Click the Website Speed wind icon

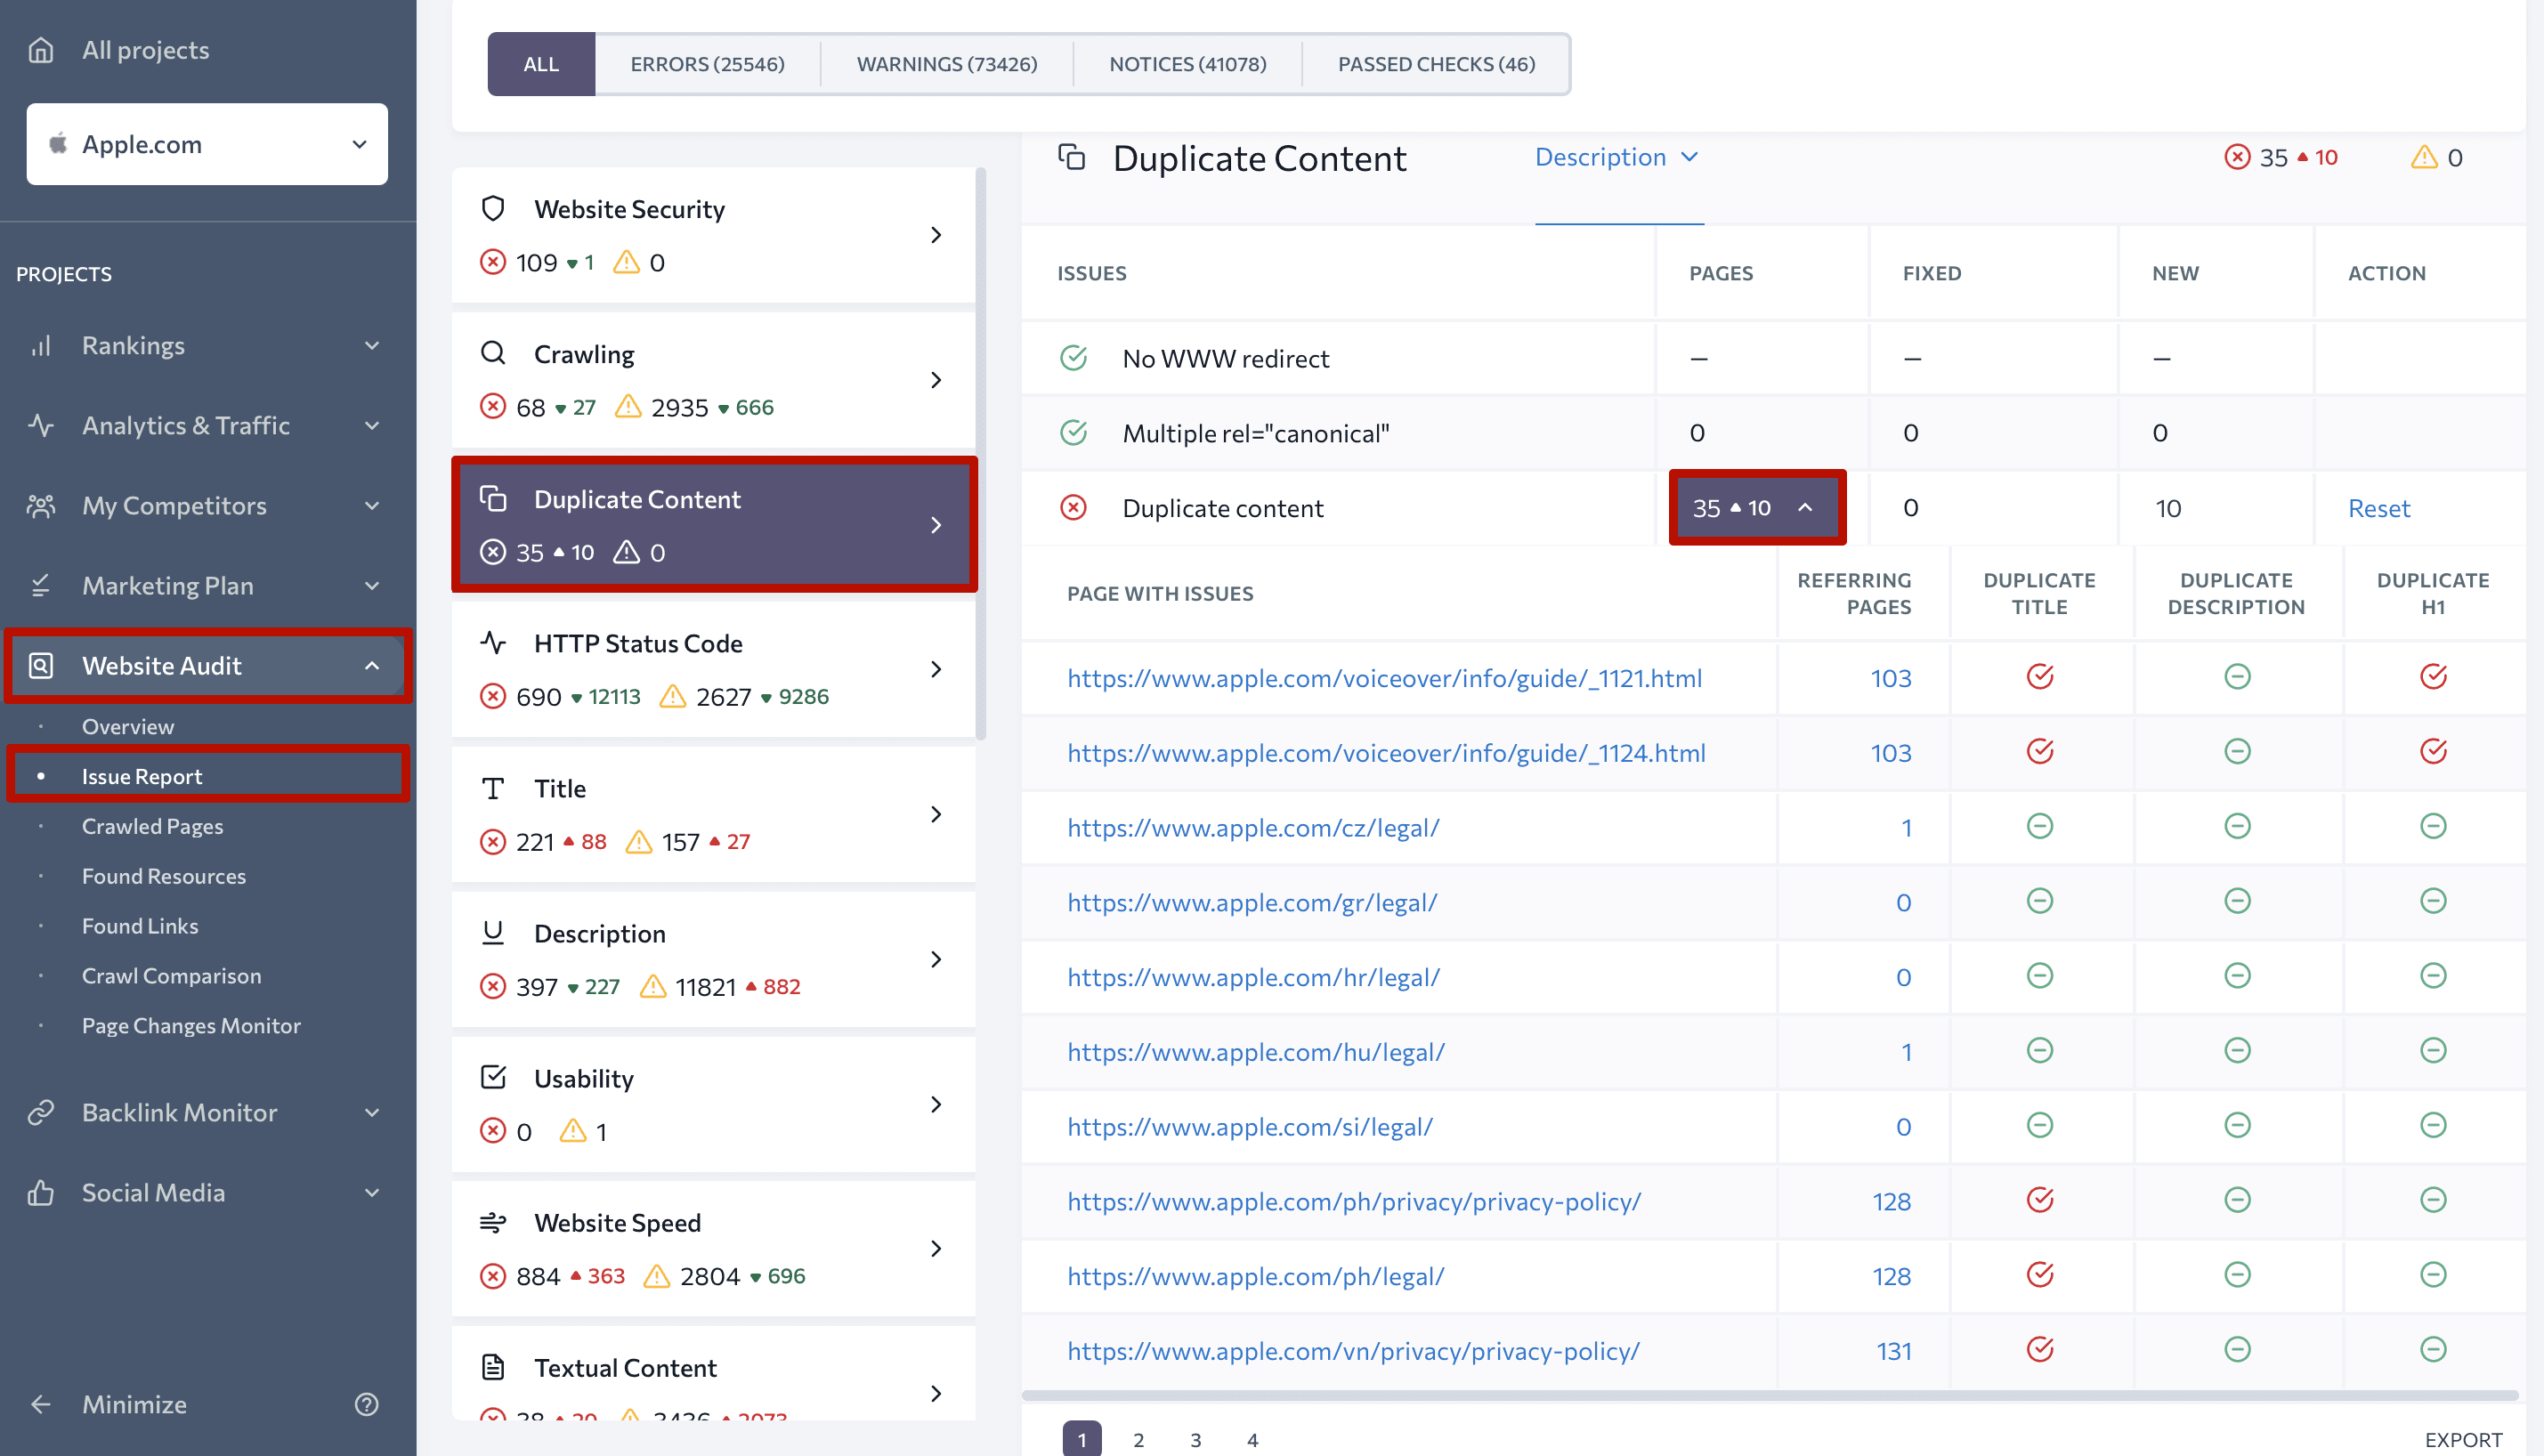(x=493, y=1222)
